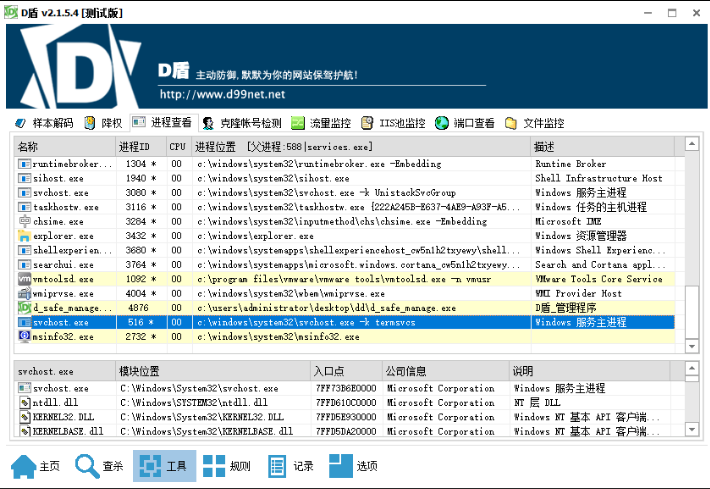Screen dimensions: 710x489
Task: Click the KERNEL32.DLL module icon
Action: (x=24, y=417)
